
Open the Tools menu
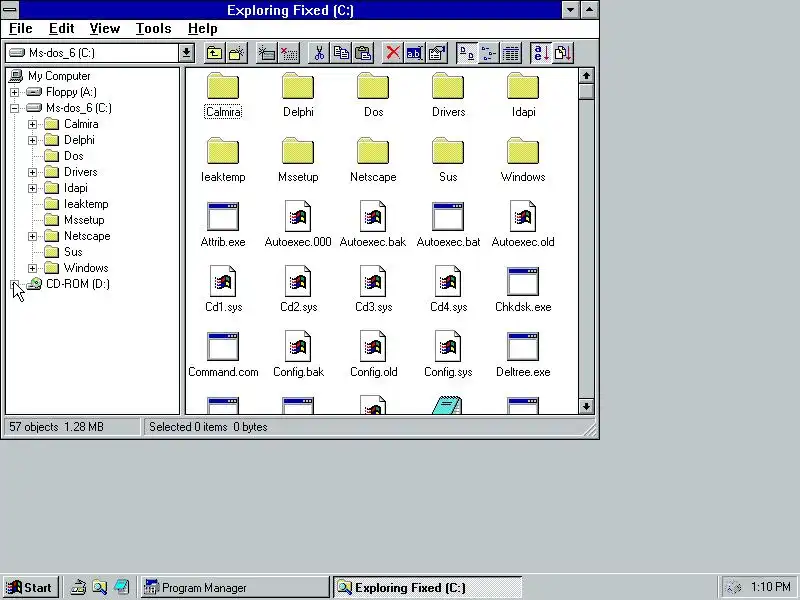pos(153,29)
